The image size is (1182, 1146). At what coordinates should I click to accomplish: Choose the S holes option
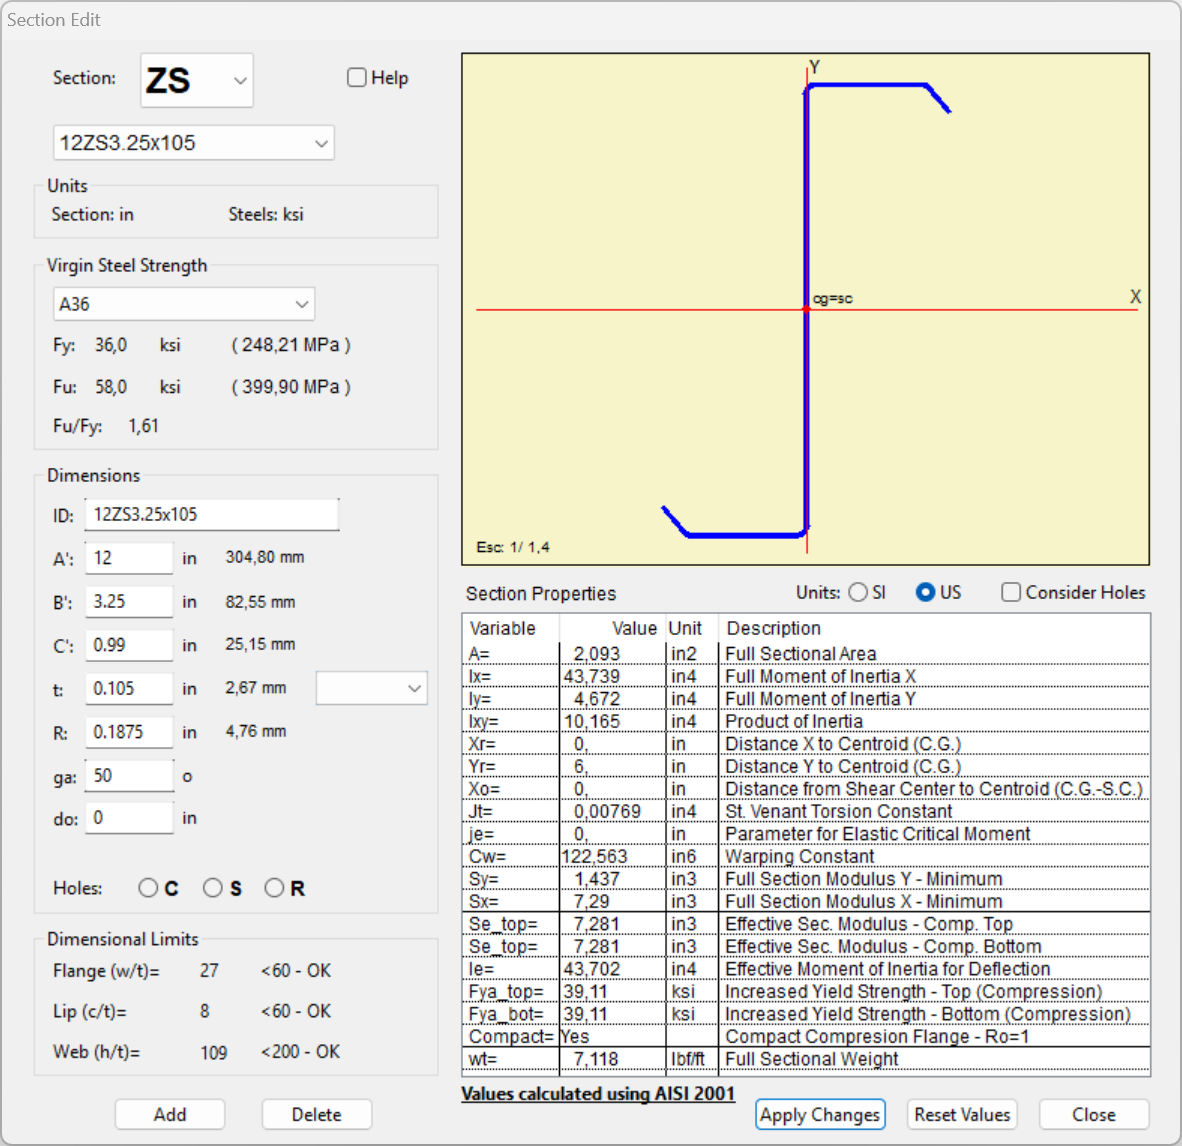[x=212, y=888]
